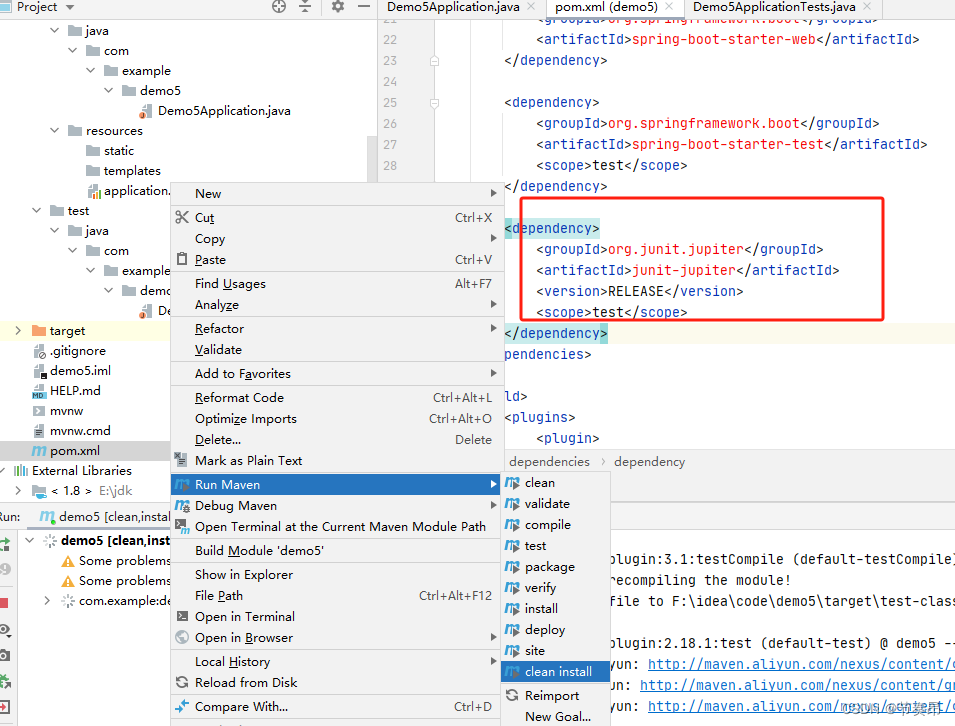
Task: Open Demo5Application.java in project tree
Action: click(x=224, y=111)
